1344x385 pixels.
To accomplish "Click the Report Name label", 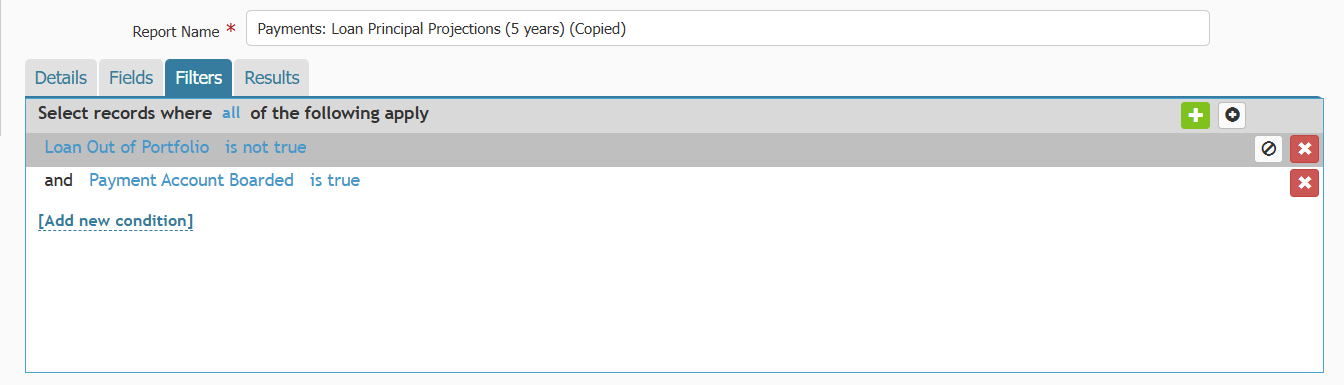I will (176, 31).
